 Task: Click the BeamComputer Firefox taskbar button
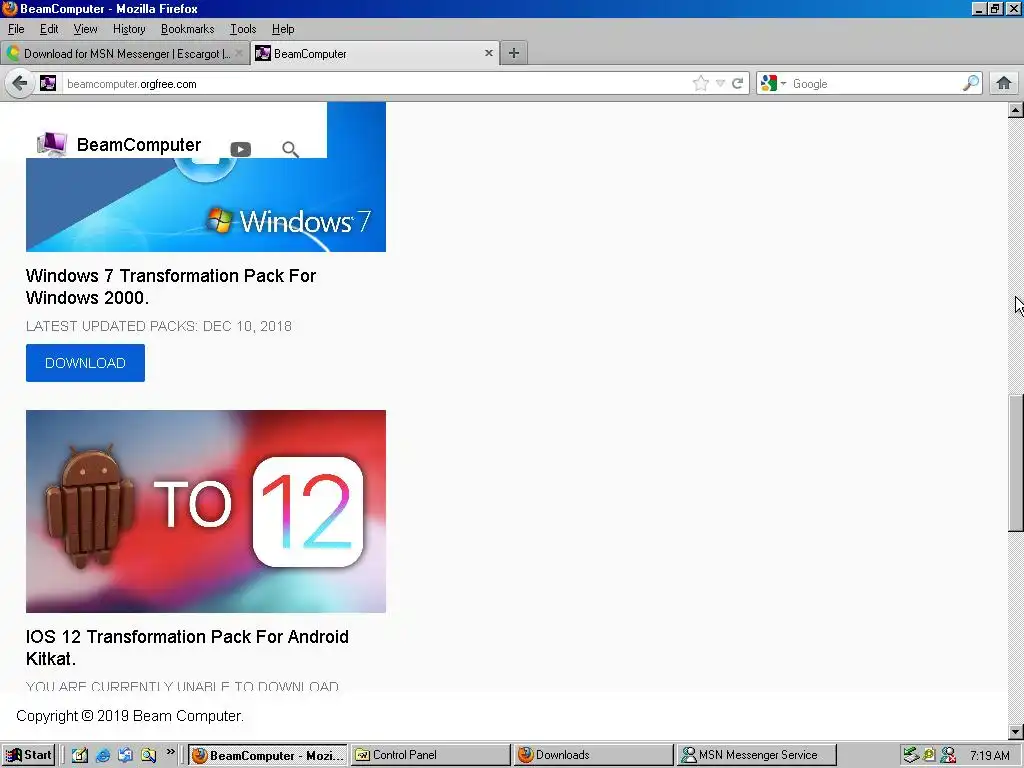click(268, 755)
